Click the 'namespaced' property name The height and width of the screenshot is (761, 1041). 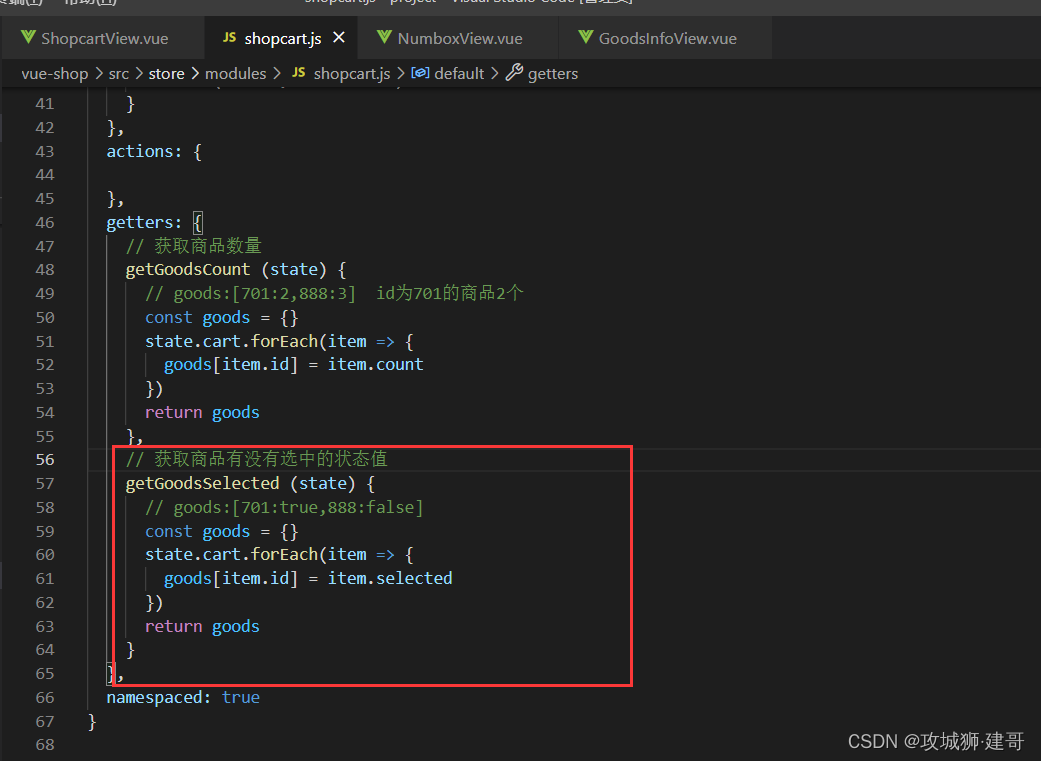[154, 697]
